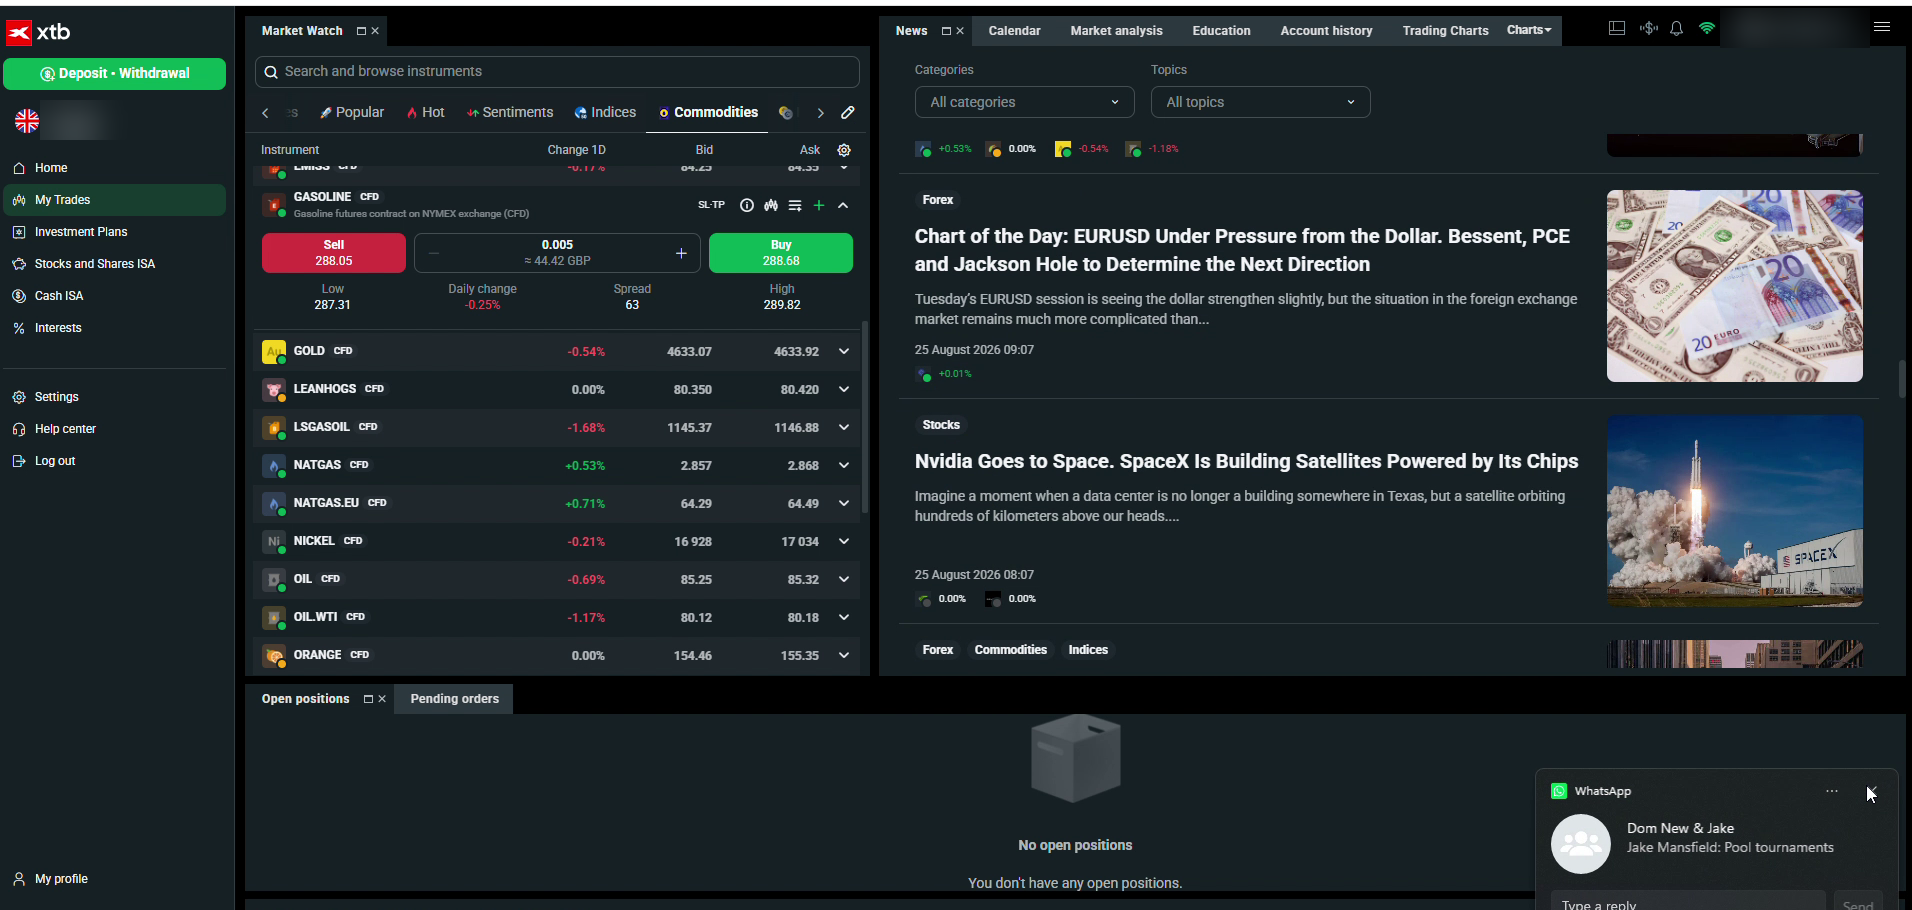Open Investment Plans in sidebar
Screen dimensions: 1912x910
pos(114,232)
